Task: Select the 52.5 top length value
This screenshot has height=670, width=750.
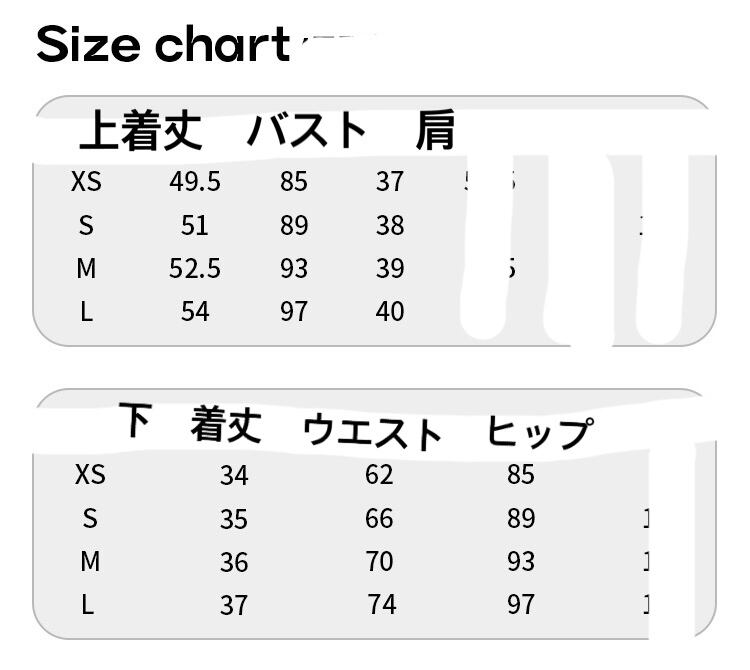Action: click(195, 268)
